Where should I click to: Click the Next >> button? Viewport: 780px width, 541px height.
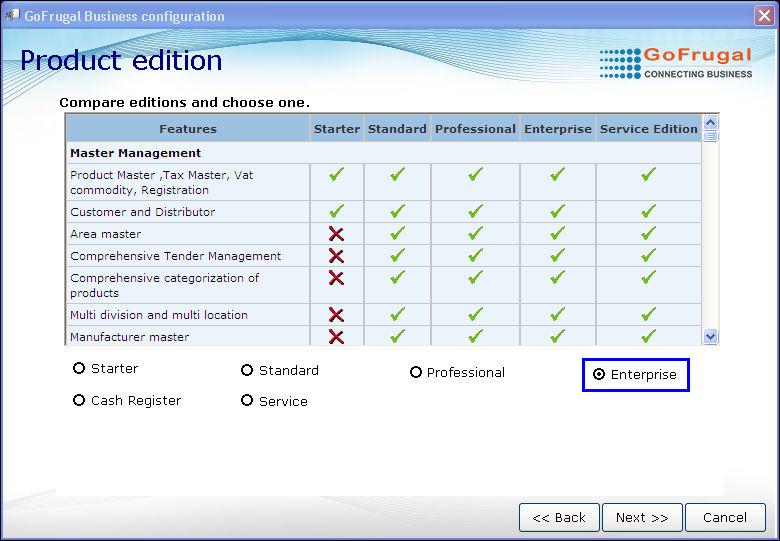pos(642,518)
